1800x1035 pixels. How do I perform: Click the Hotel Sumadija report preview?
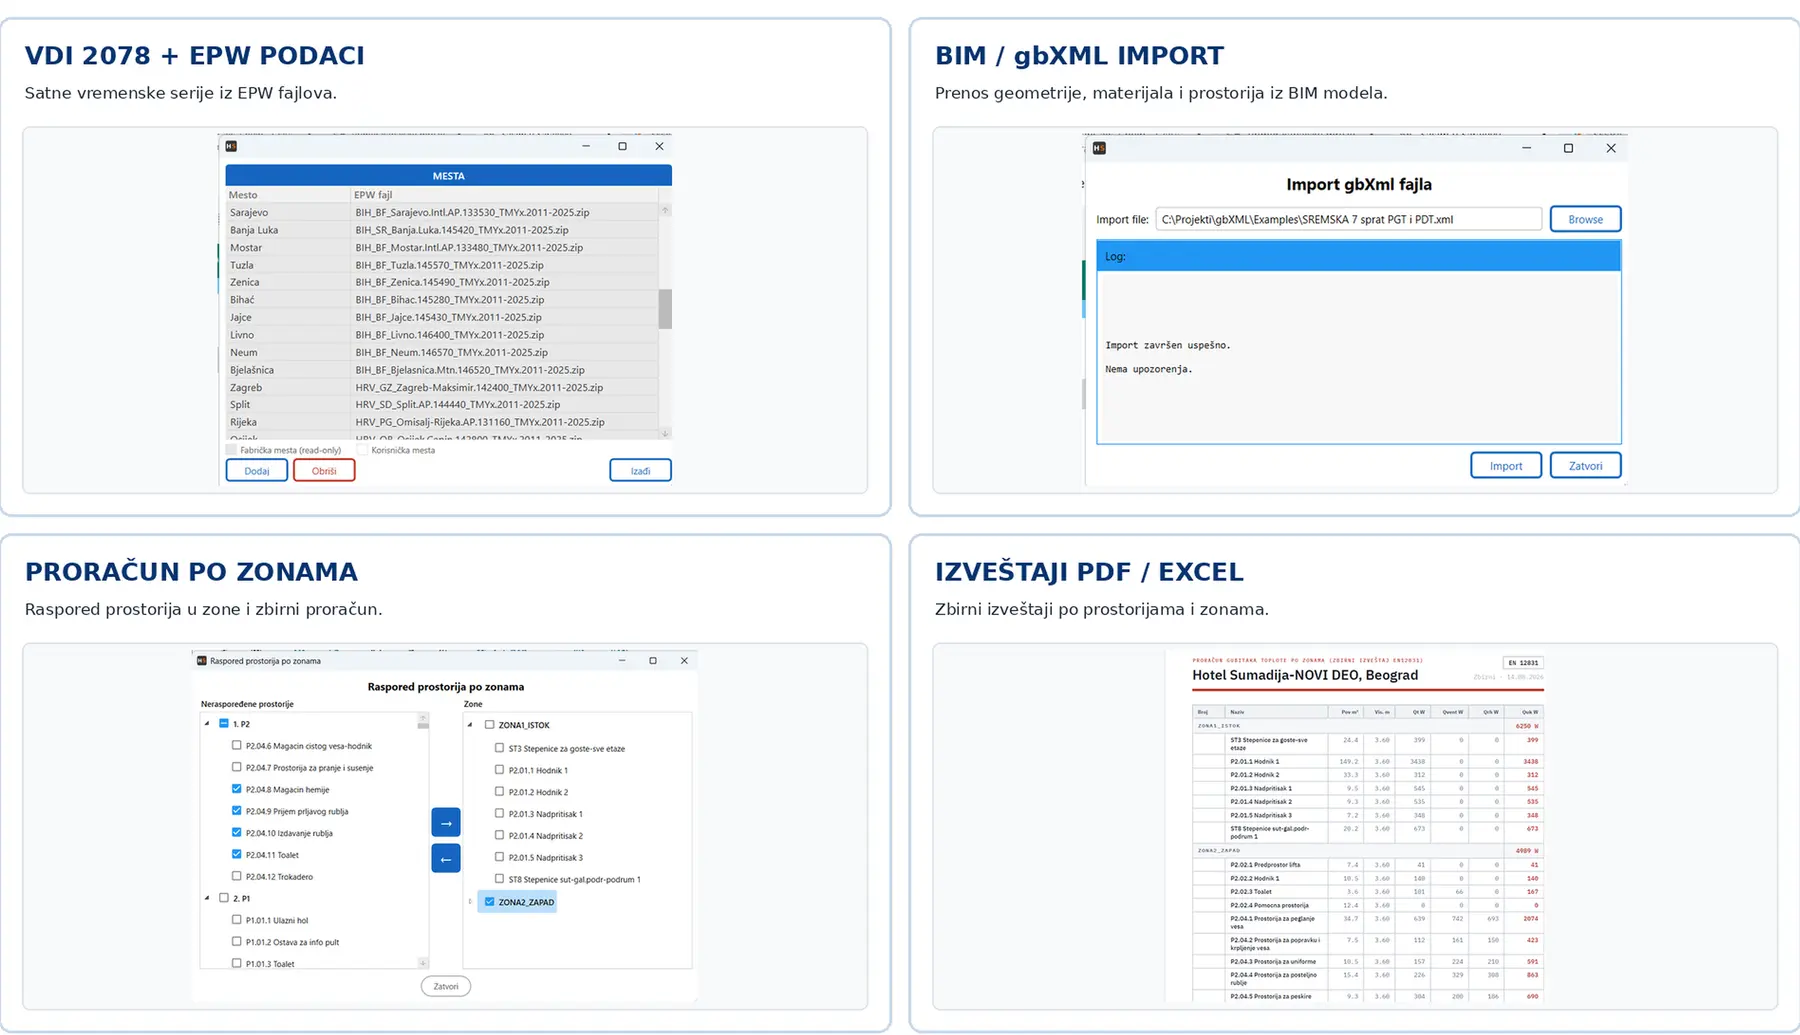coord(1355,826)
